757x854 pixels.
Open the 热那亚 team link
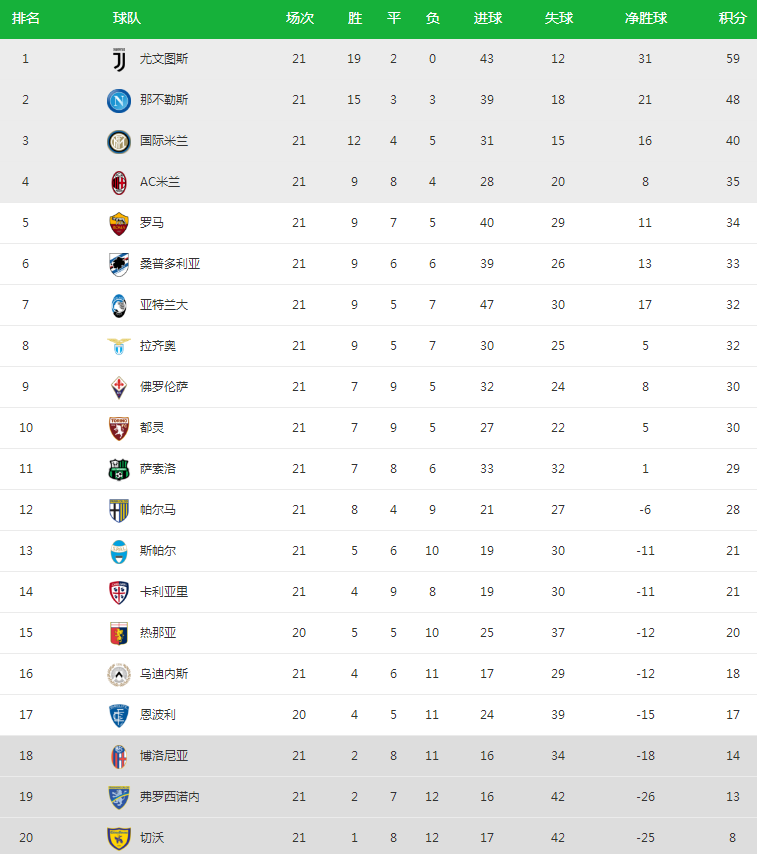pyautogui.click(x=158, y=633)
